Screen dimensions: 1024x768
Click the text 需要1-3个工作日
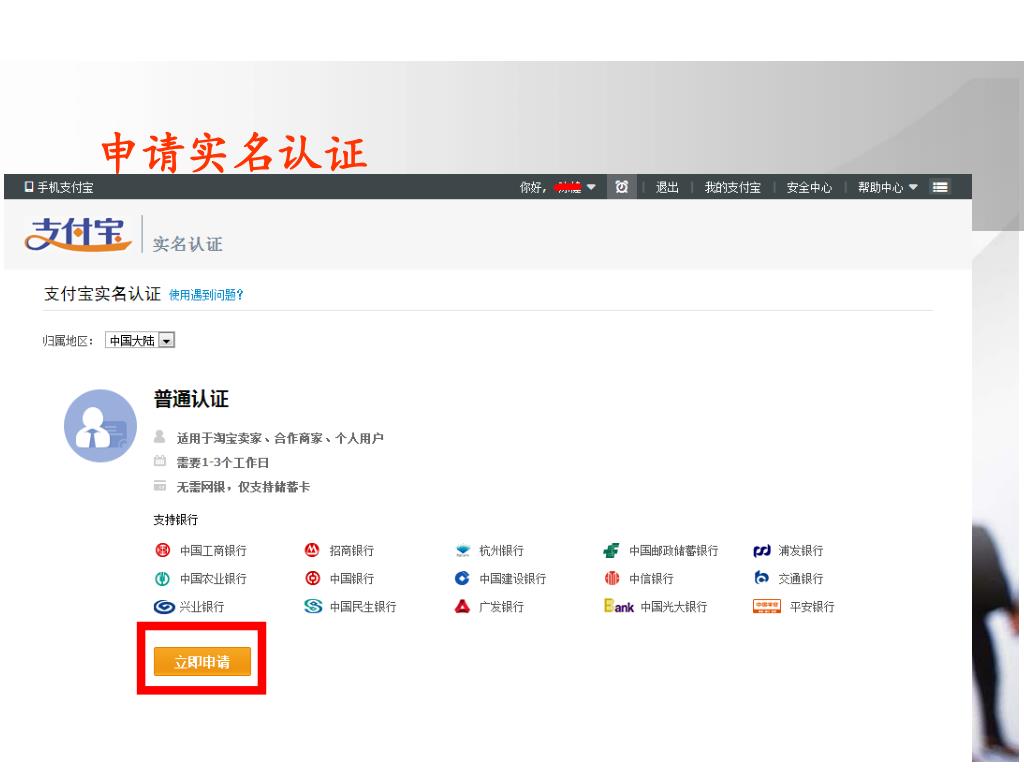223,462
